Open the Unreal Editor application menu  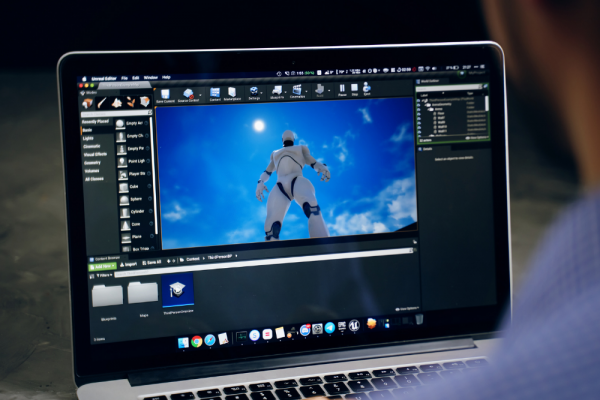point(104,78)
